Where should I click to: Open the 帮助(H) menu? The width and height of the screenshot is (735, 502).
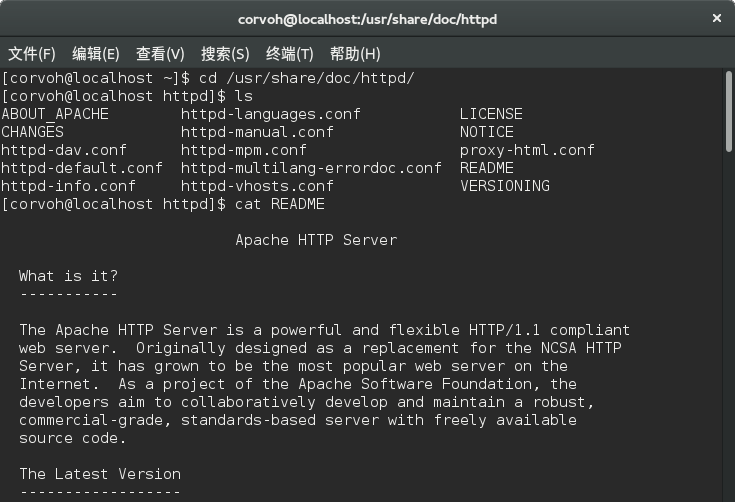pos(355,54)
